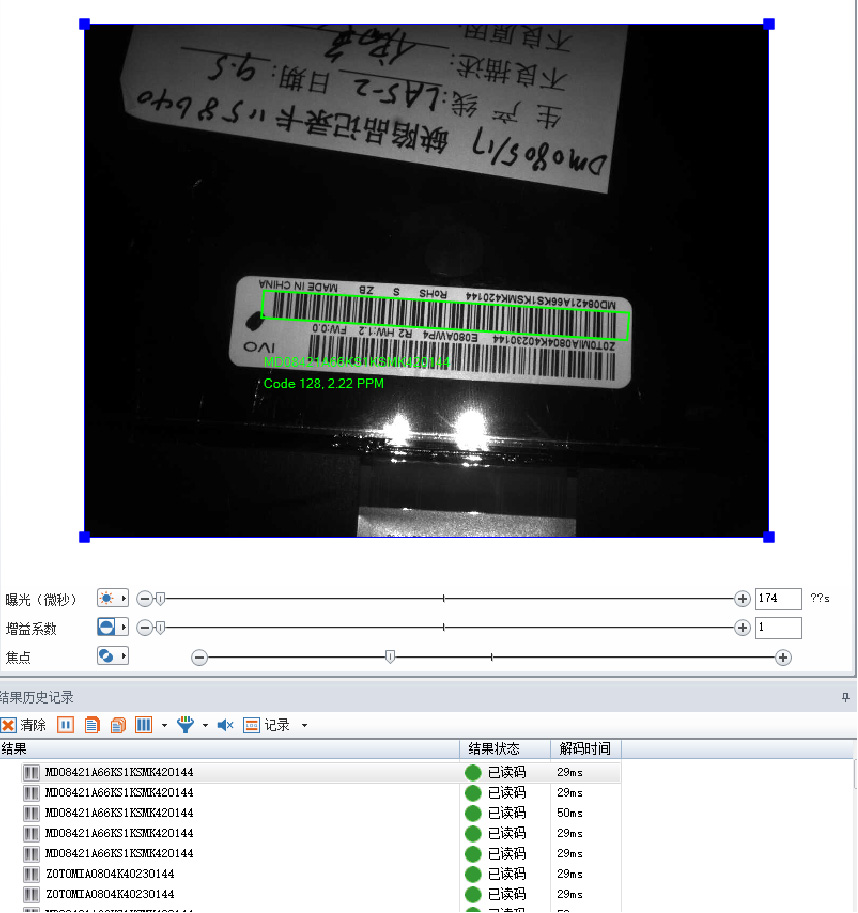Click the 记录 log button

click(267, 725)
